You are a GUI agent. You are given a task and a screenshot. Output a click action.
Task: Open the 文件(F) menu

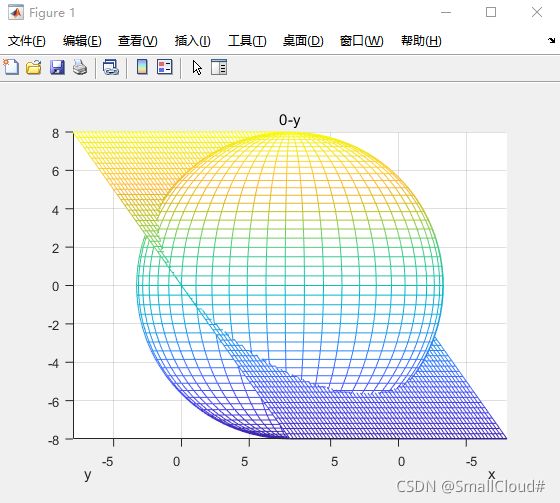[26, 41]
